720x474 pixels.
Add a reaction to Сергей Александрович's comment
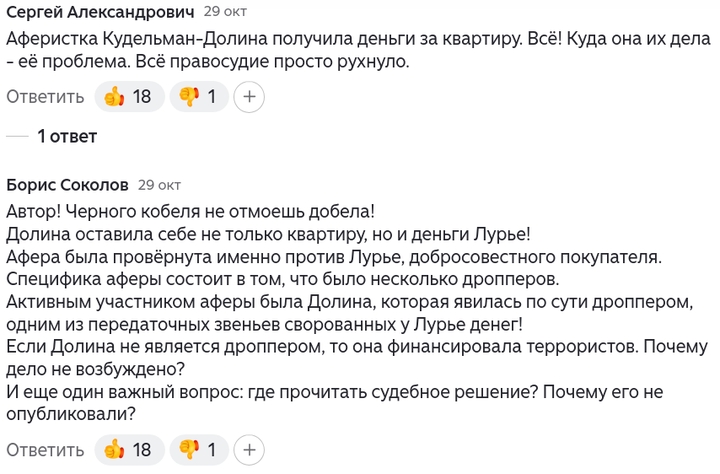pos(249,97)
